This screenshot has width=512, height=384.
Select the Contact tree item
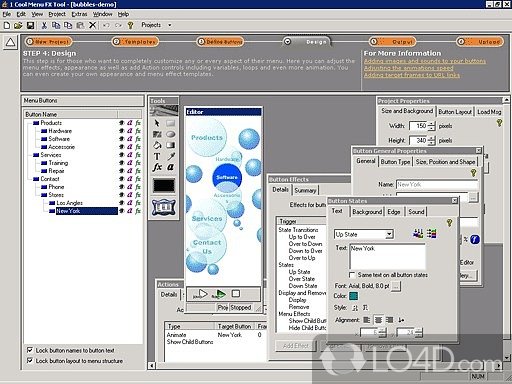50,179
